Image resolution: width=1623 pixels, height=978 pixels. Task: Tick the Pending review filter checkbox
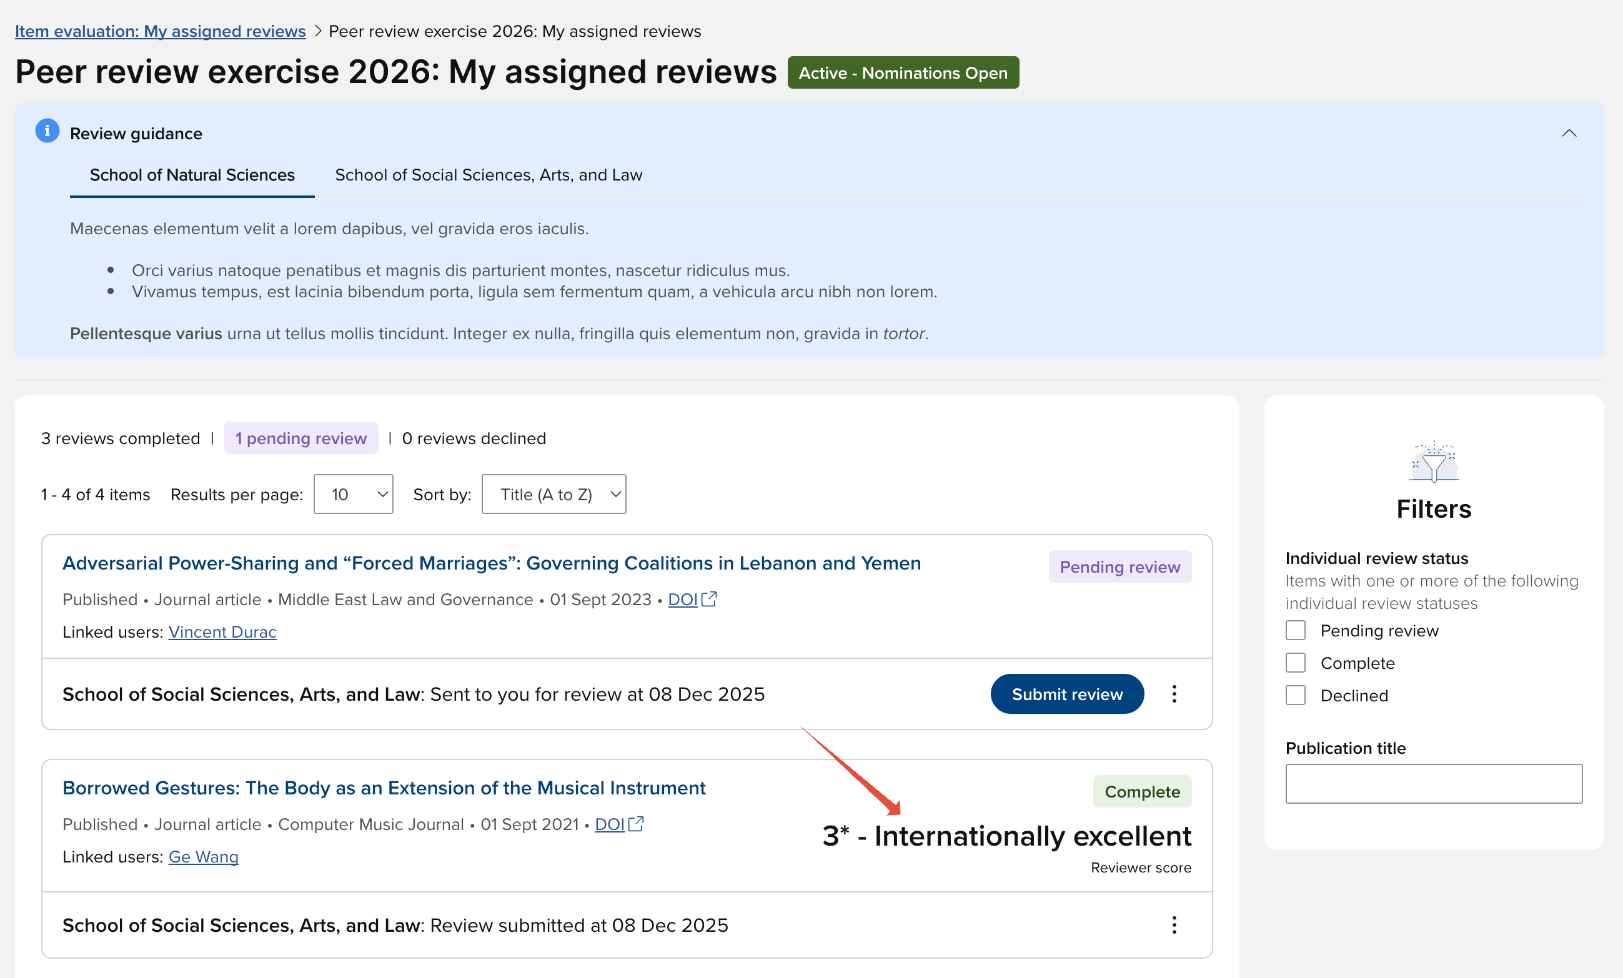(1296, 631)
